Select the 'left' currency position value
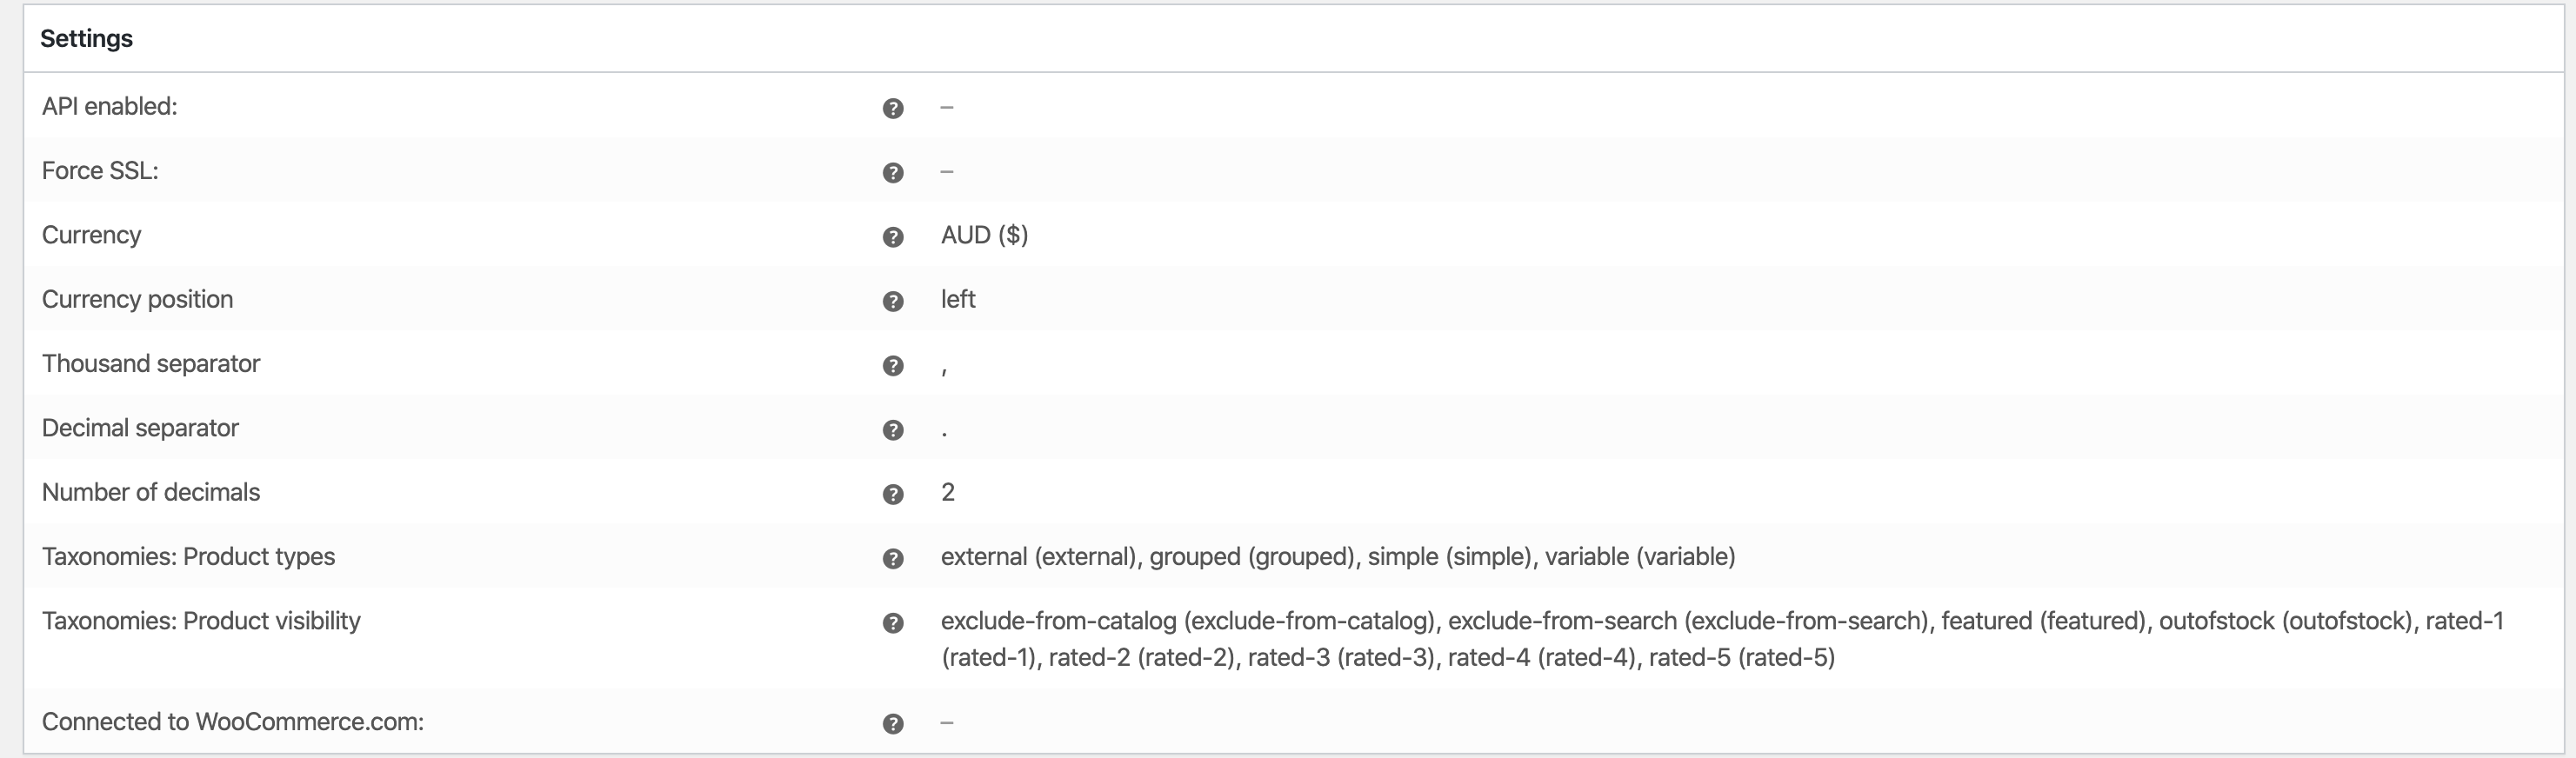2576x758 pixels. point(958,299)
